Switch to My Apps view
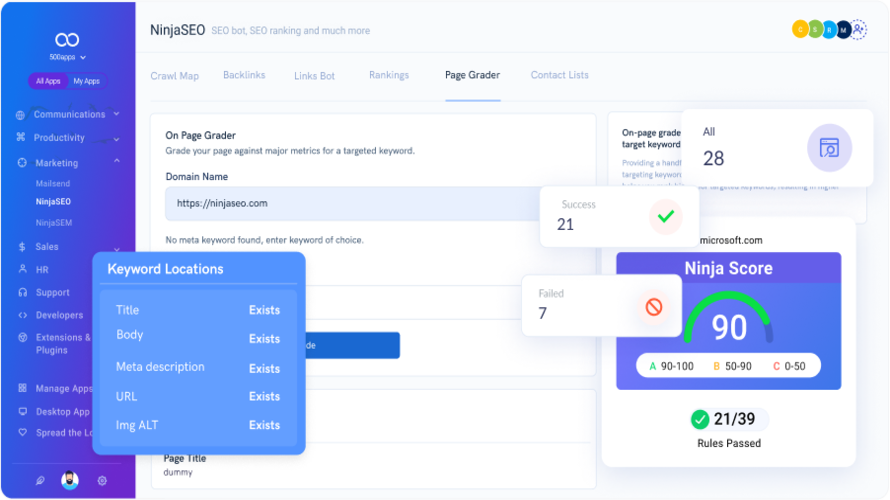The width and height of the screenshot is (890, 500). click(x=86, y=81)
